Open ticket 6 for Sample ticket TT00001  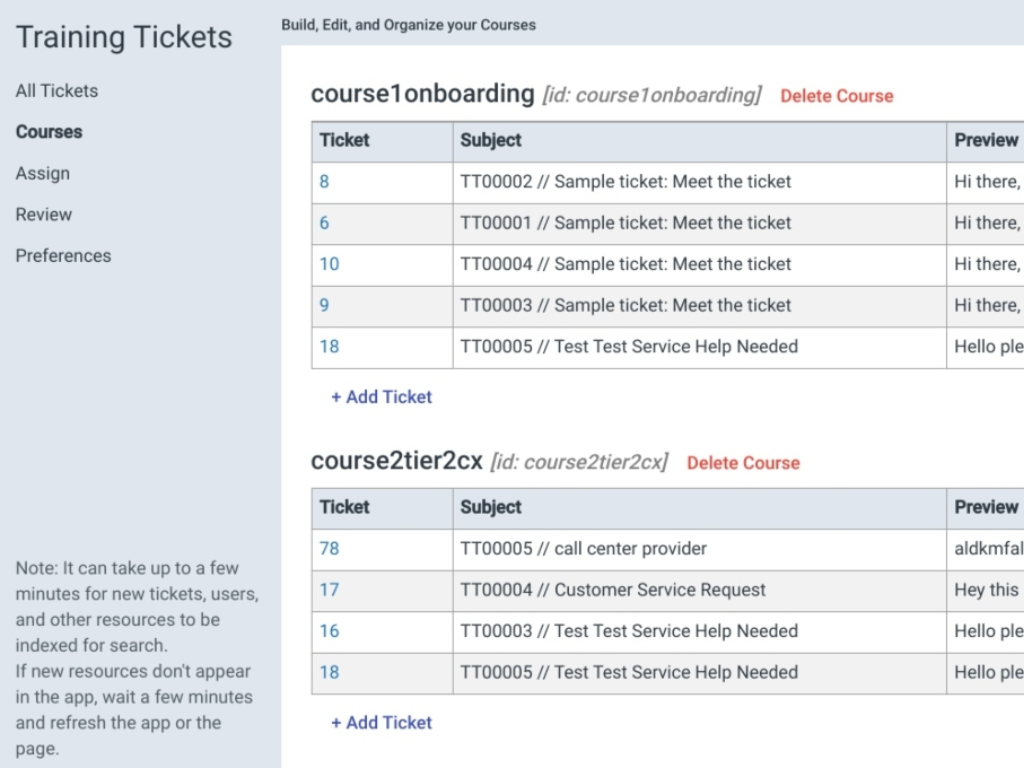[322, 223]
